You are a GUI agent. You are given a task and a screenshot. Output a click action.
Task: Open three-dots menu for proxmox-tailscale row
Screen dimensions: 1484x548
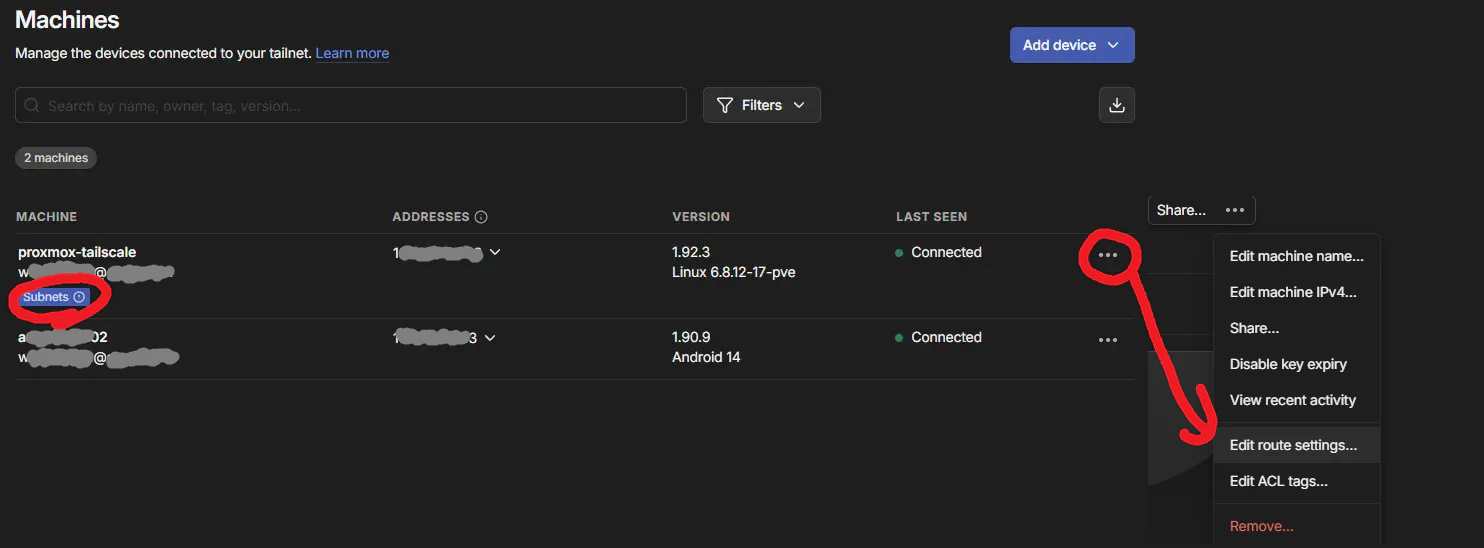pyautogui.click(x=1108, y=255)
